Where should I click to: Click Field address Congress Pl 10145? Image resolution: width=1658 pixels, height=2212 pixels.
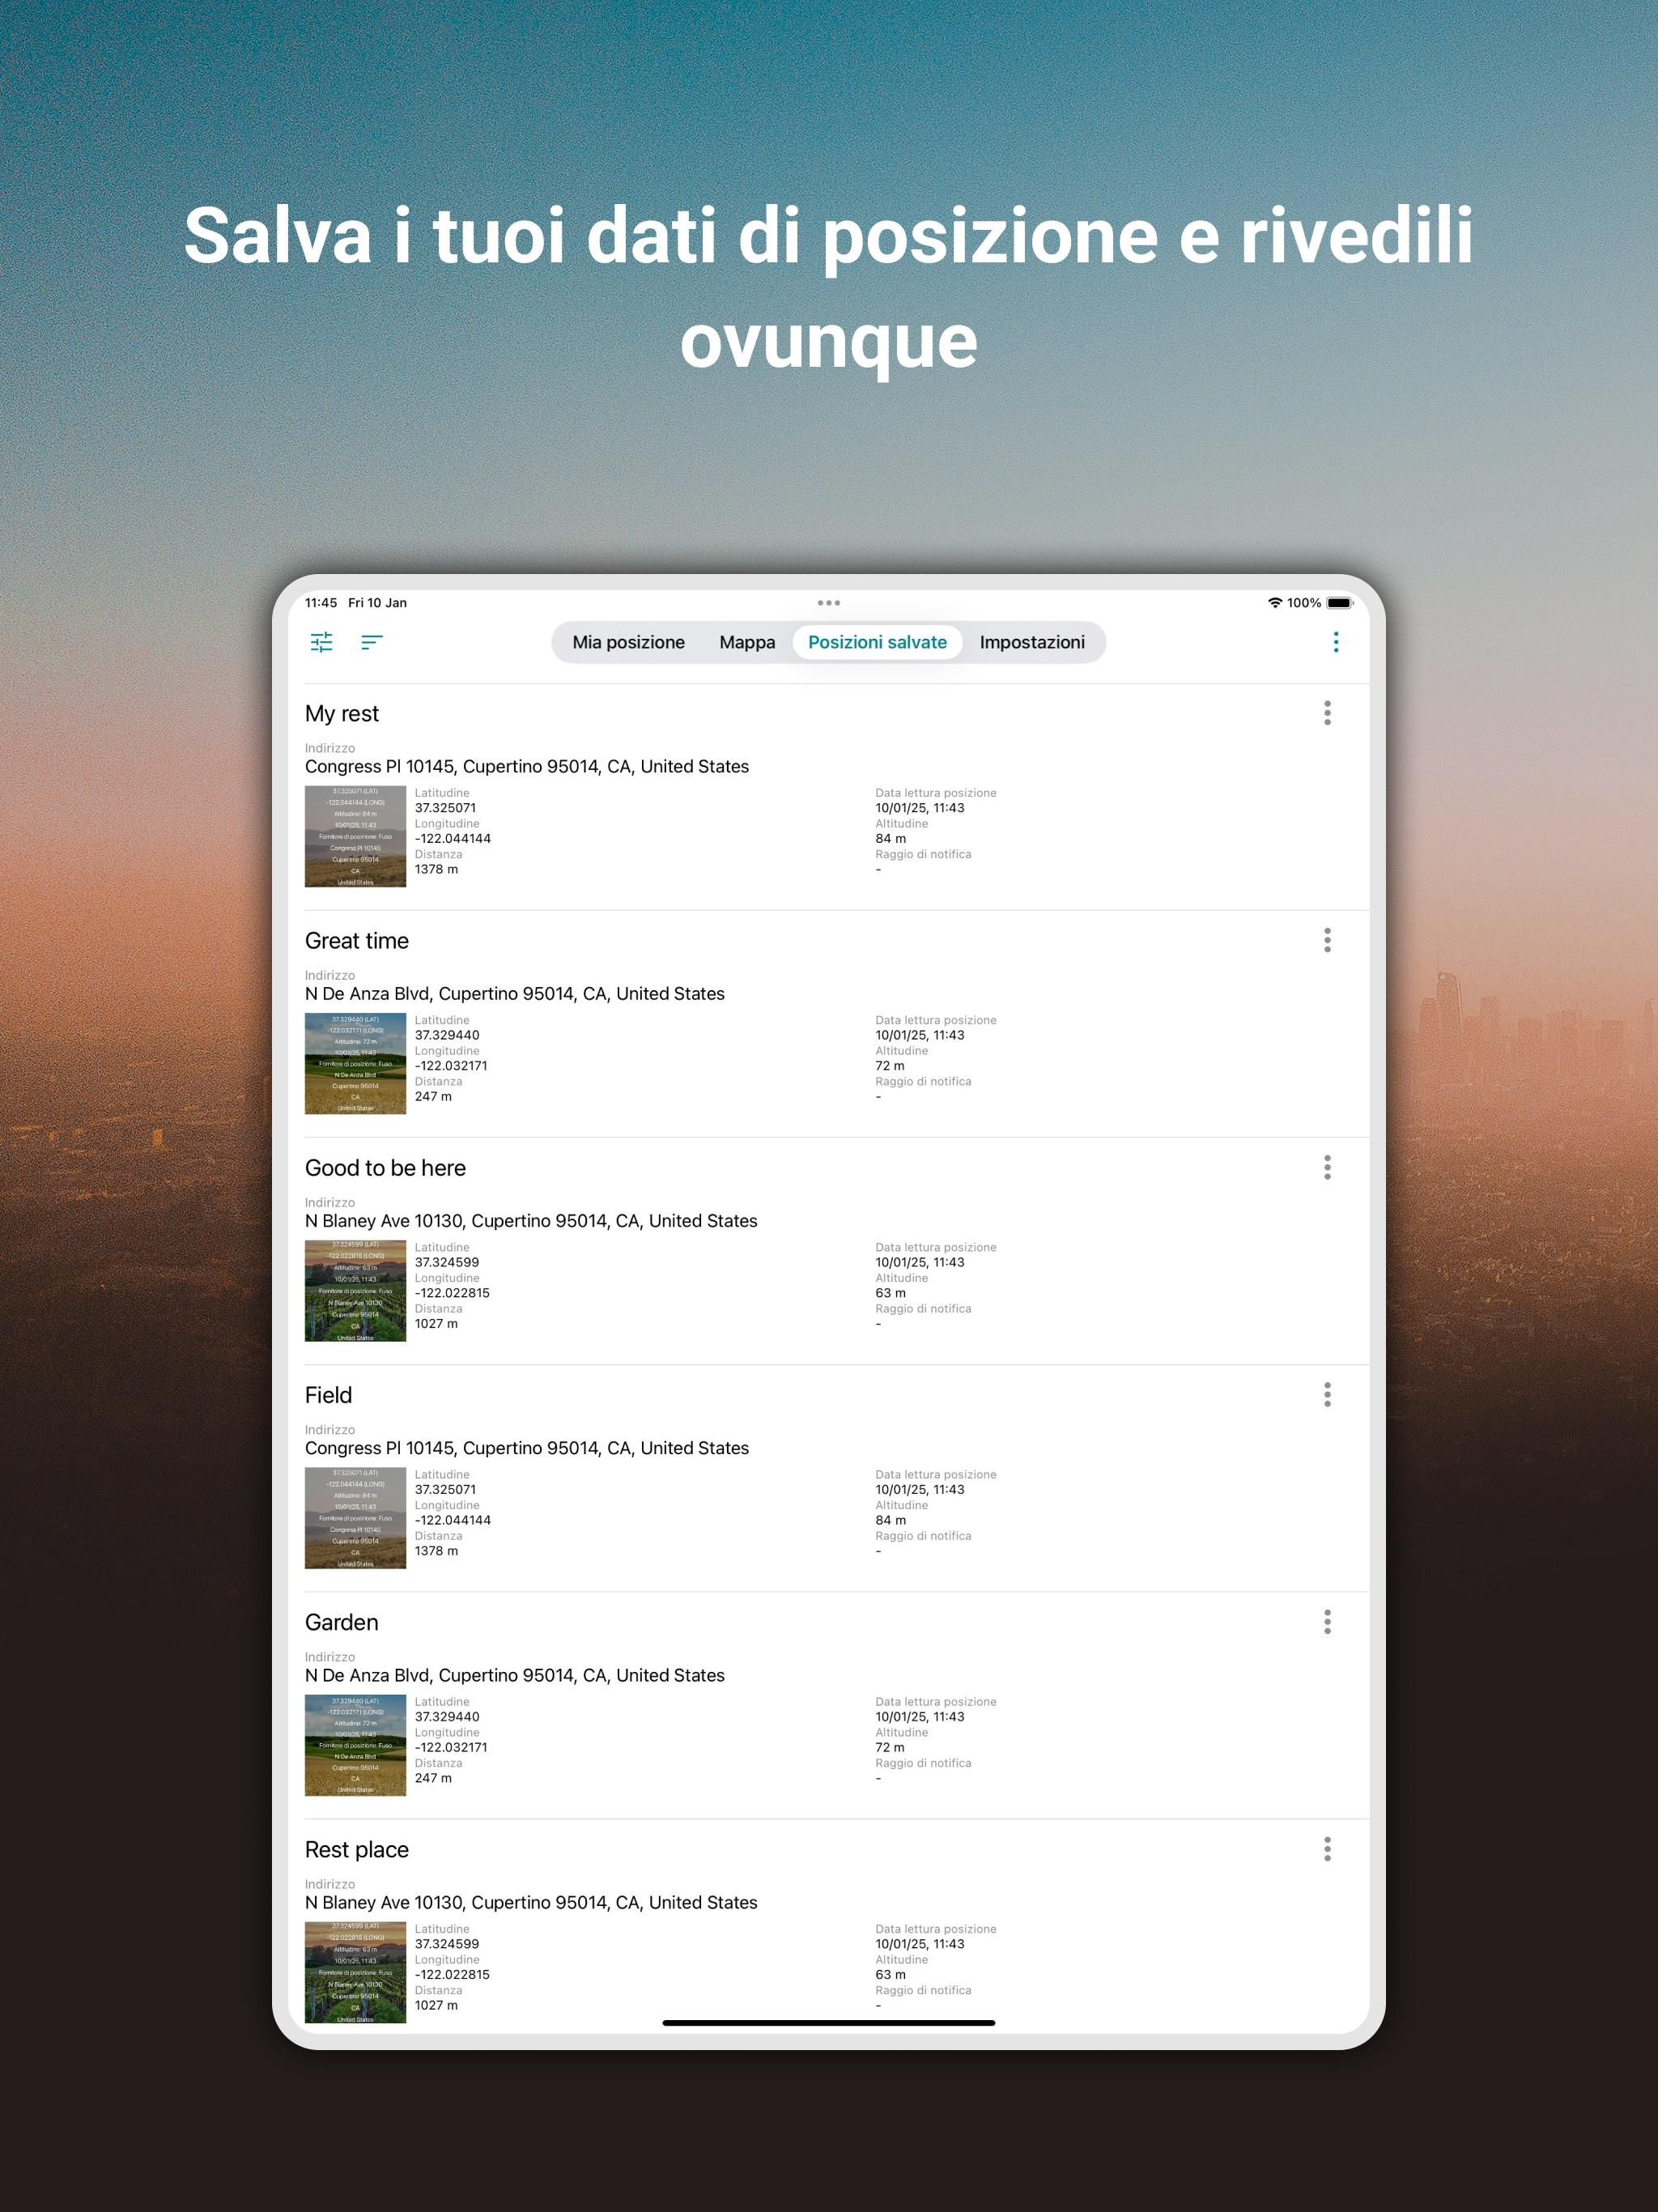(527, 1447)
